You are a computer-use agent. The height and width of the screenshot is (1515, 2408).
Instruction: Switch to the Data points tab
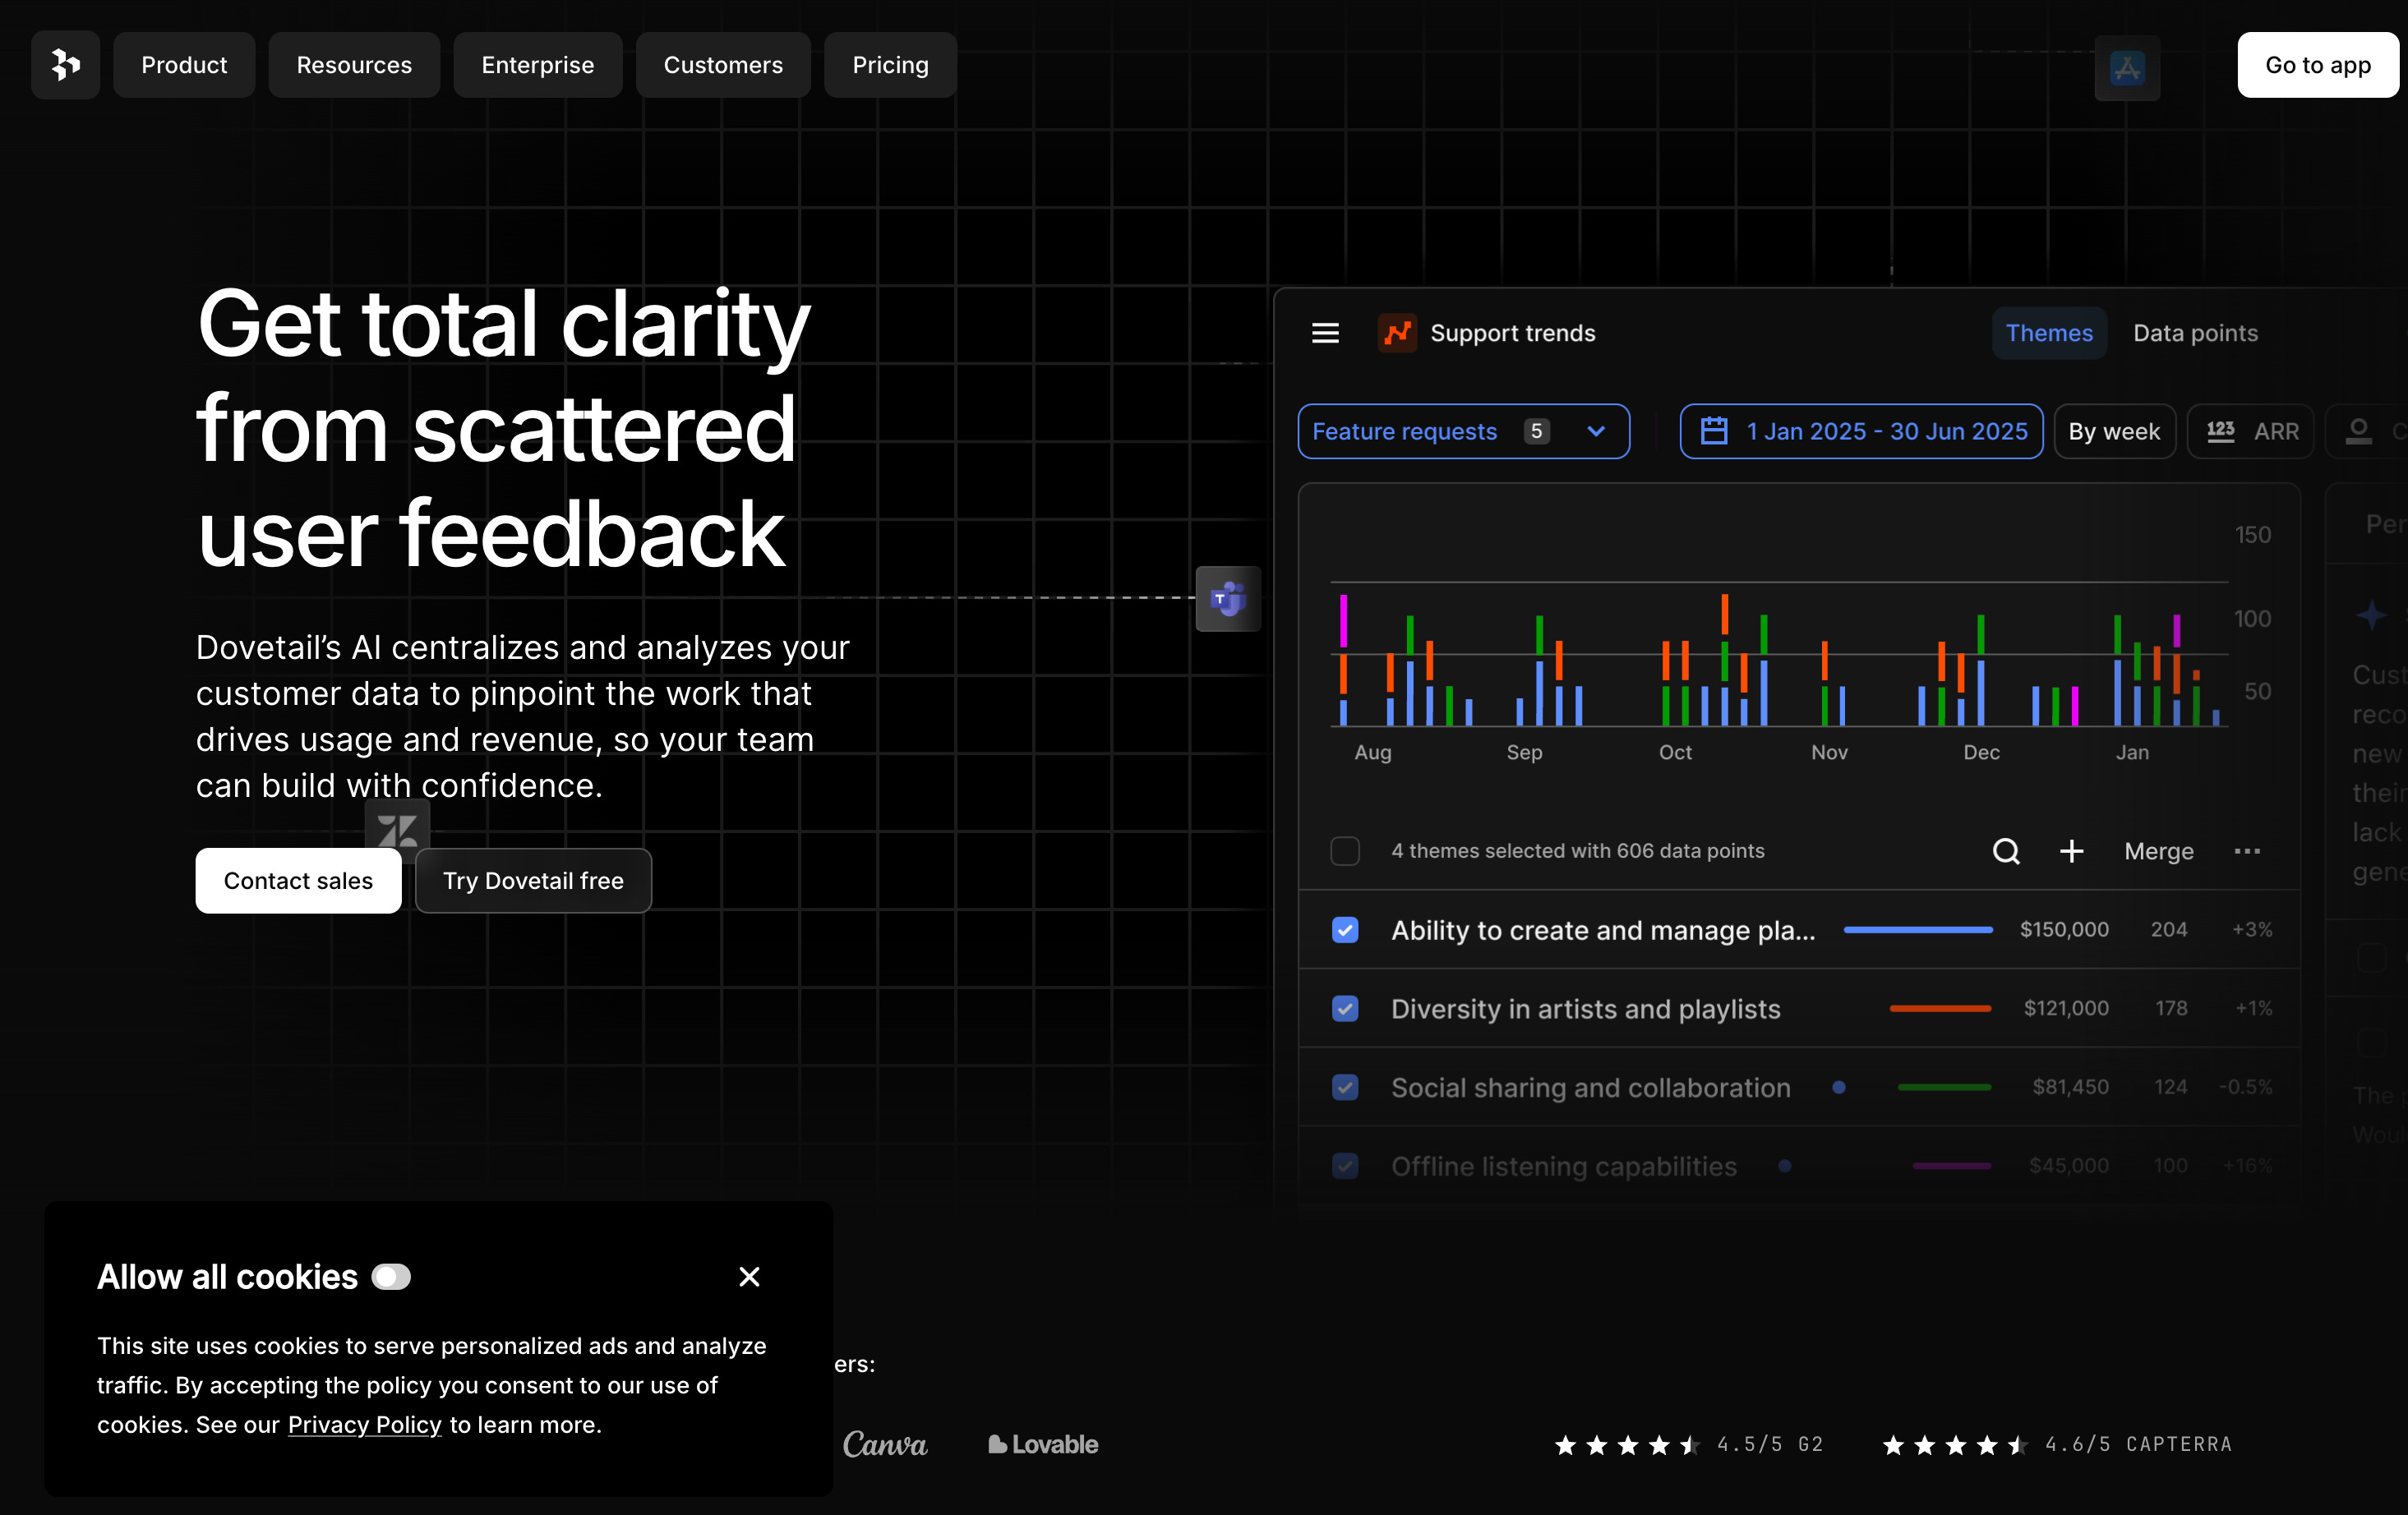(x=2195, y=333)
